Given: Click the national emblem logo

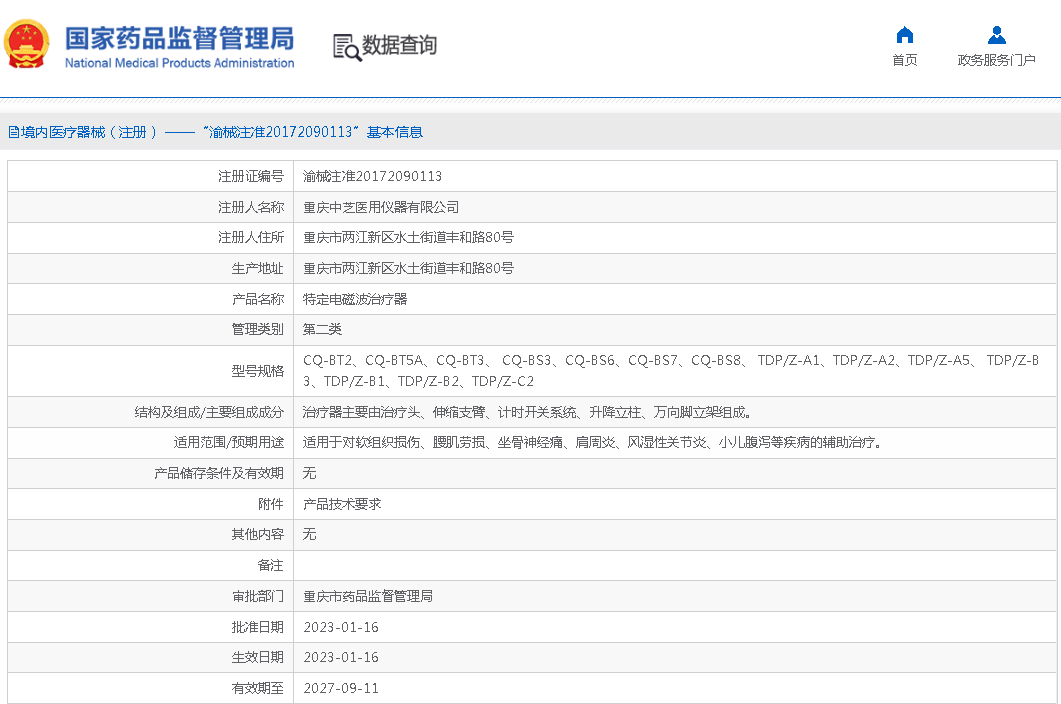Looking at the screenshot, I should click(x=27, y=45).
